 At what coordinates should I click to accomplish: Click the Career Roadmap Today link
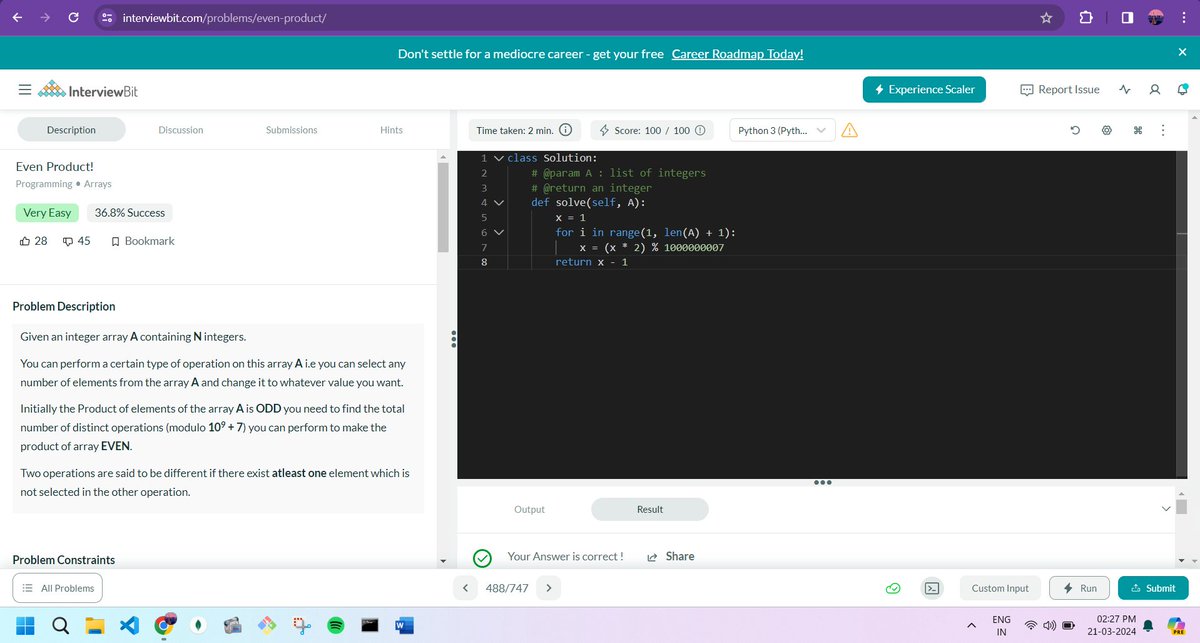tap(738, 53)
